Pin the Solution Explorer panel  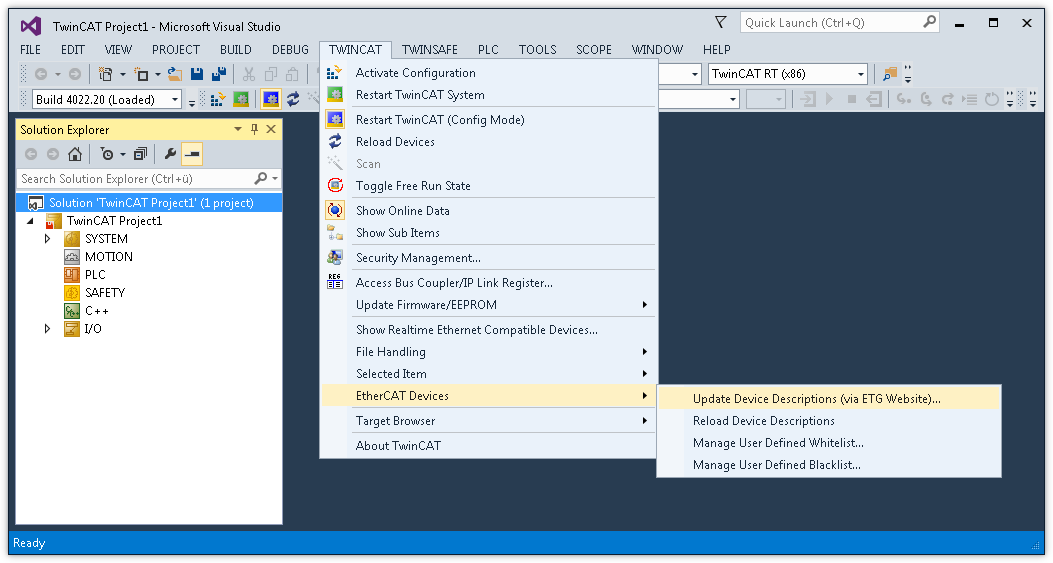tap(255, 129)
